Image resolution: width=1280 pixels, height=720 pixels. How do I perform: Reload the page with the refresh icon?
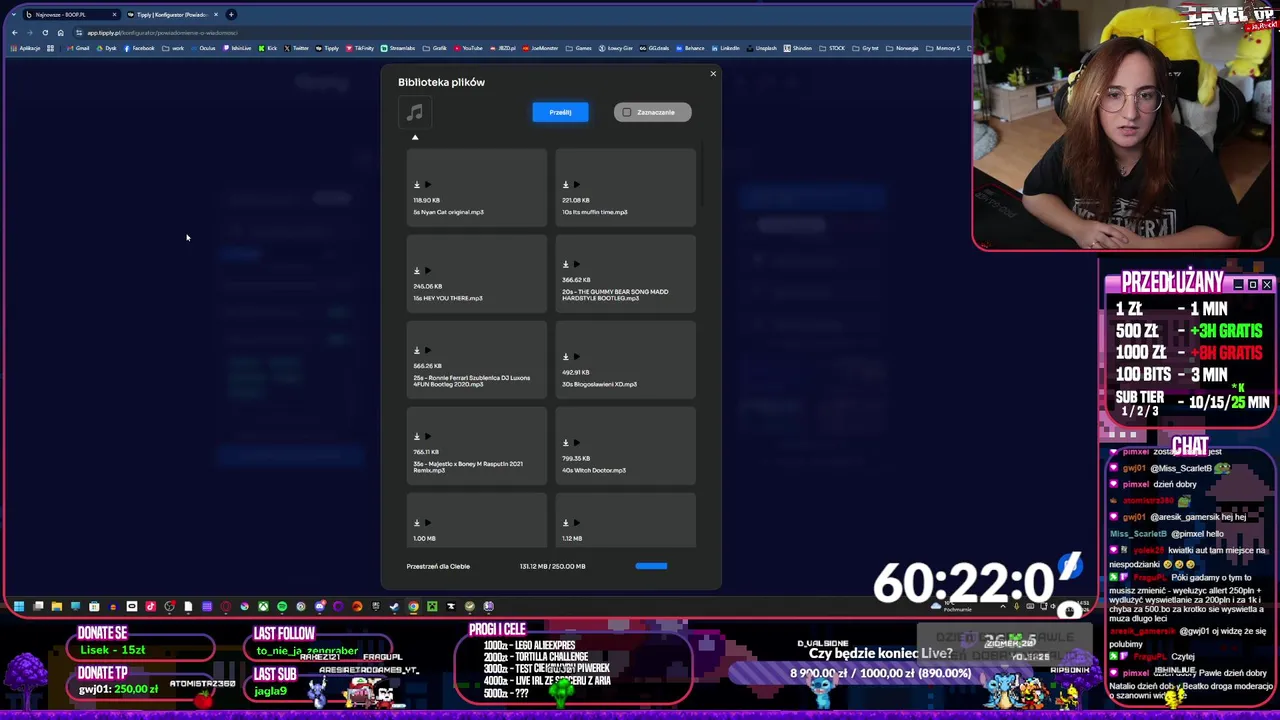point(45,33)
